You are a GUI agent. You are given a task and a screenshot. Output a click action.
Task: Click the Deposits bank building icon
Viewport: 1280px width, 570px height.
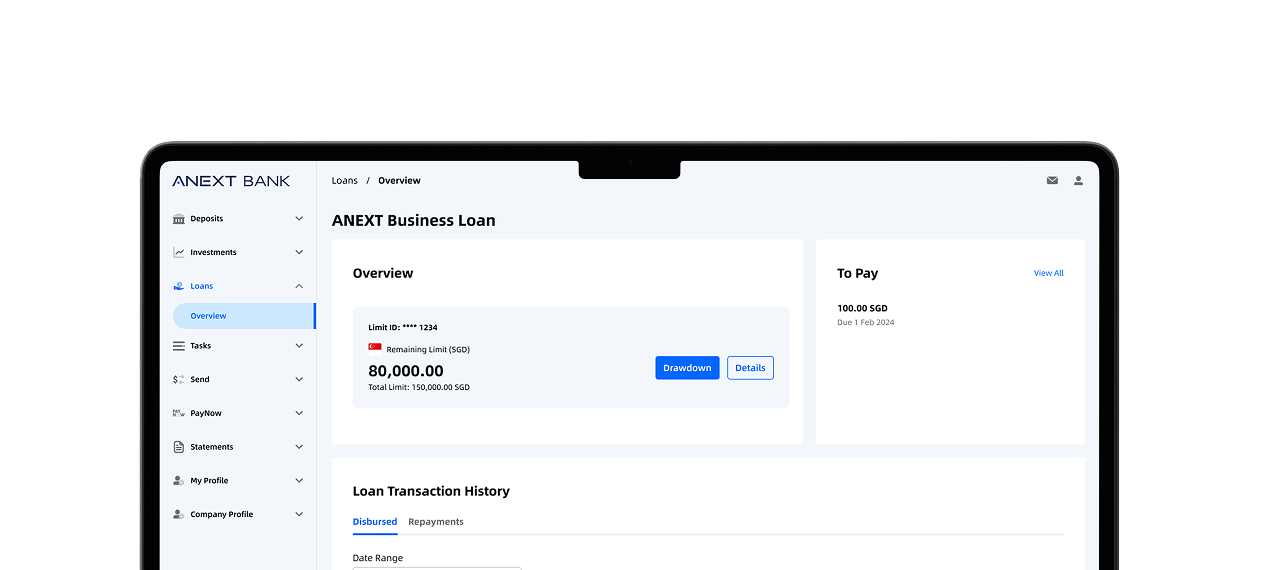pos(179,219)
